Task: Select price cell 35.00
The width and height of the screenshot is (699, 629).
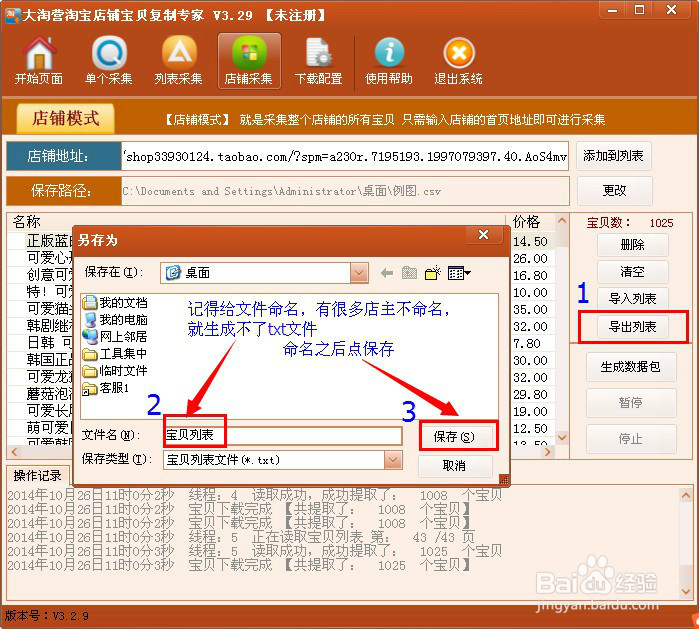Action: pyautogui.click(x=530, y=309)
